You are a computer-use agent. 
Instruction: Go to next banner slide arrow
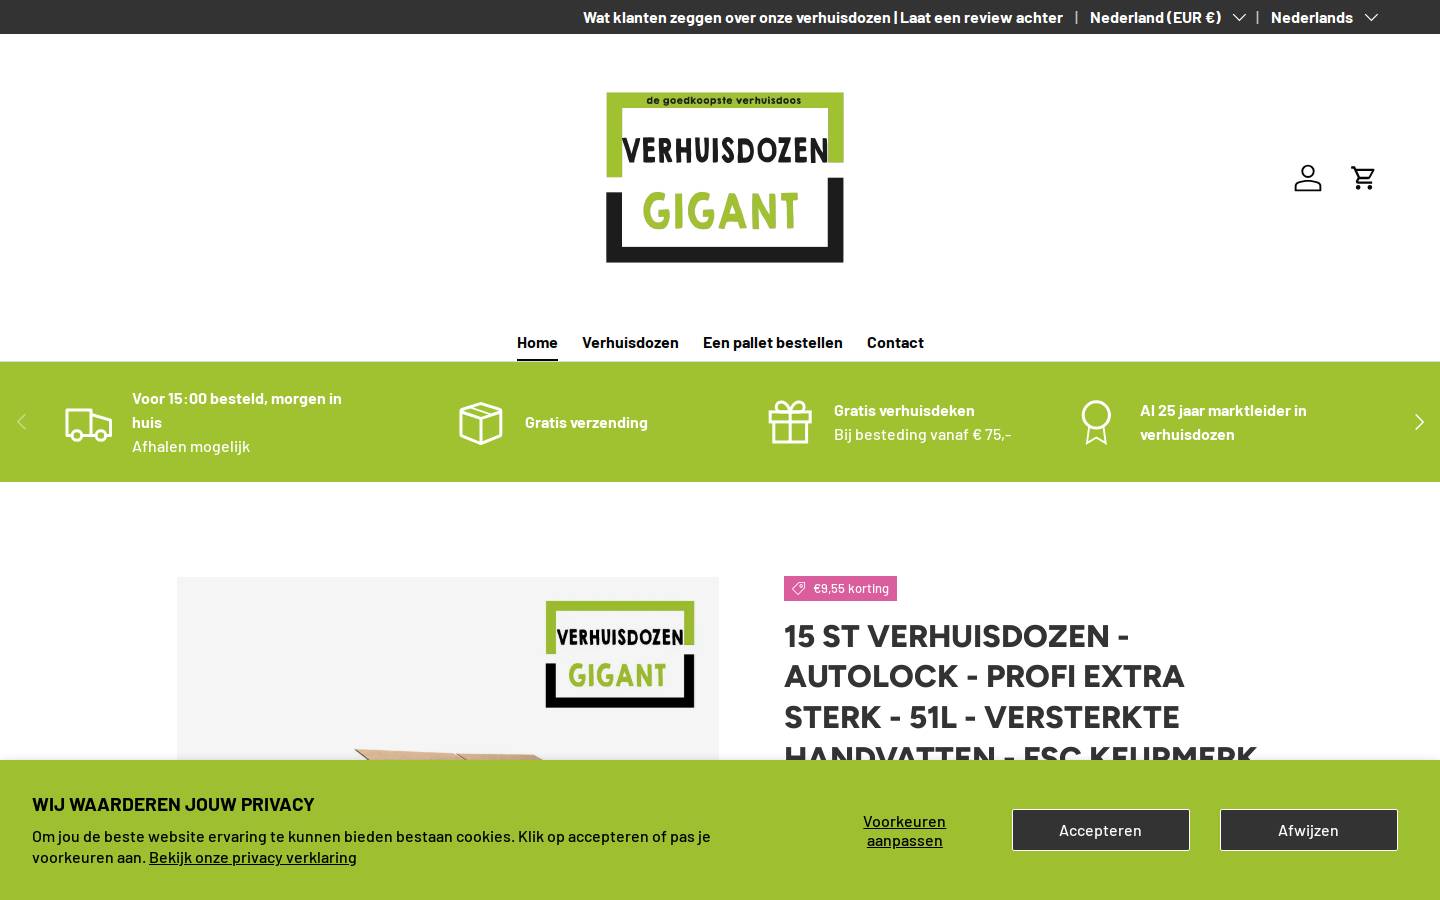point(1419,422)
